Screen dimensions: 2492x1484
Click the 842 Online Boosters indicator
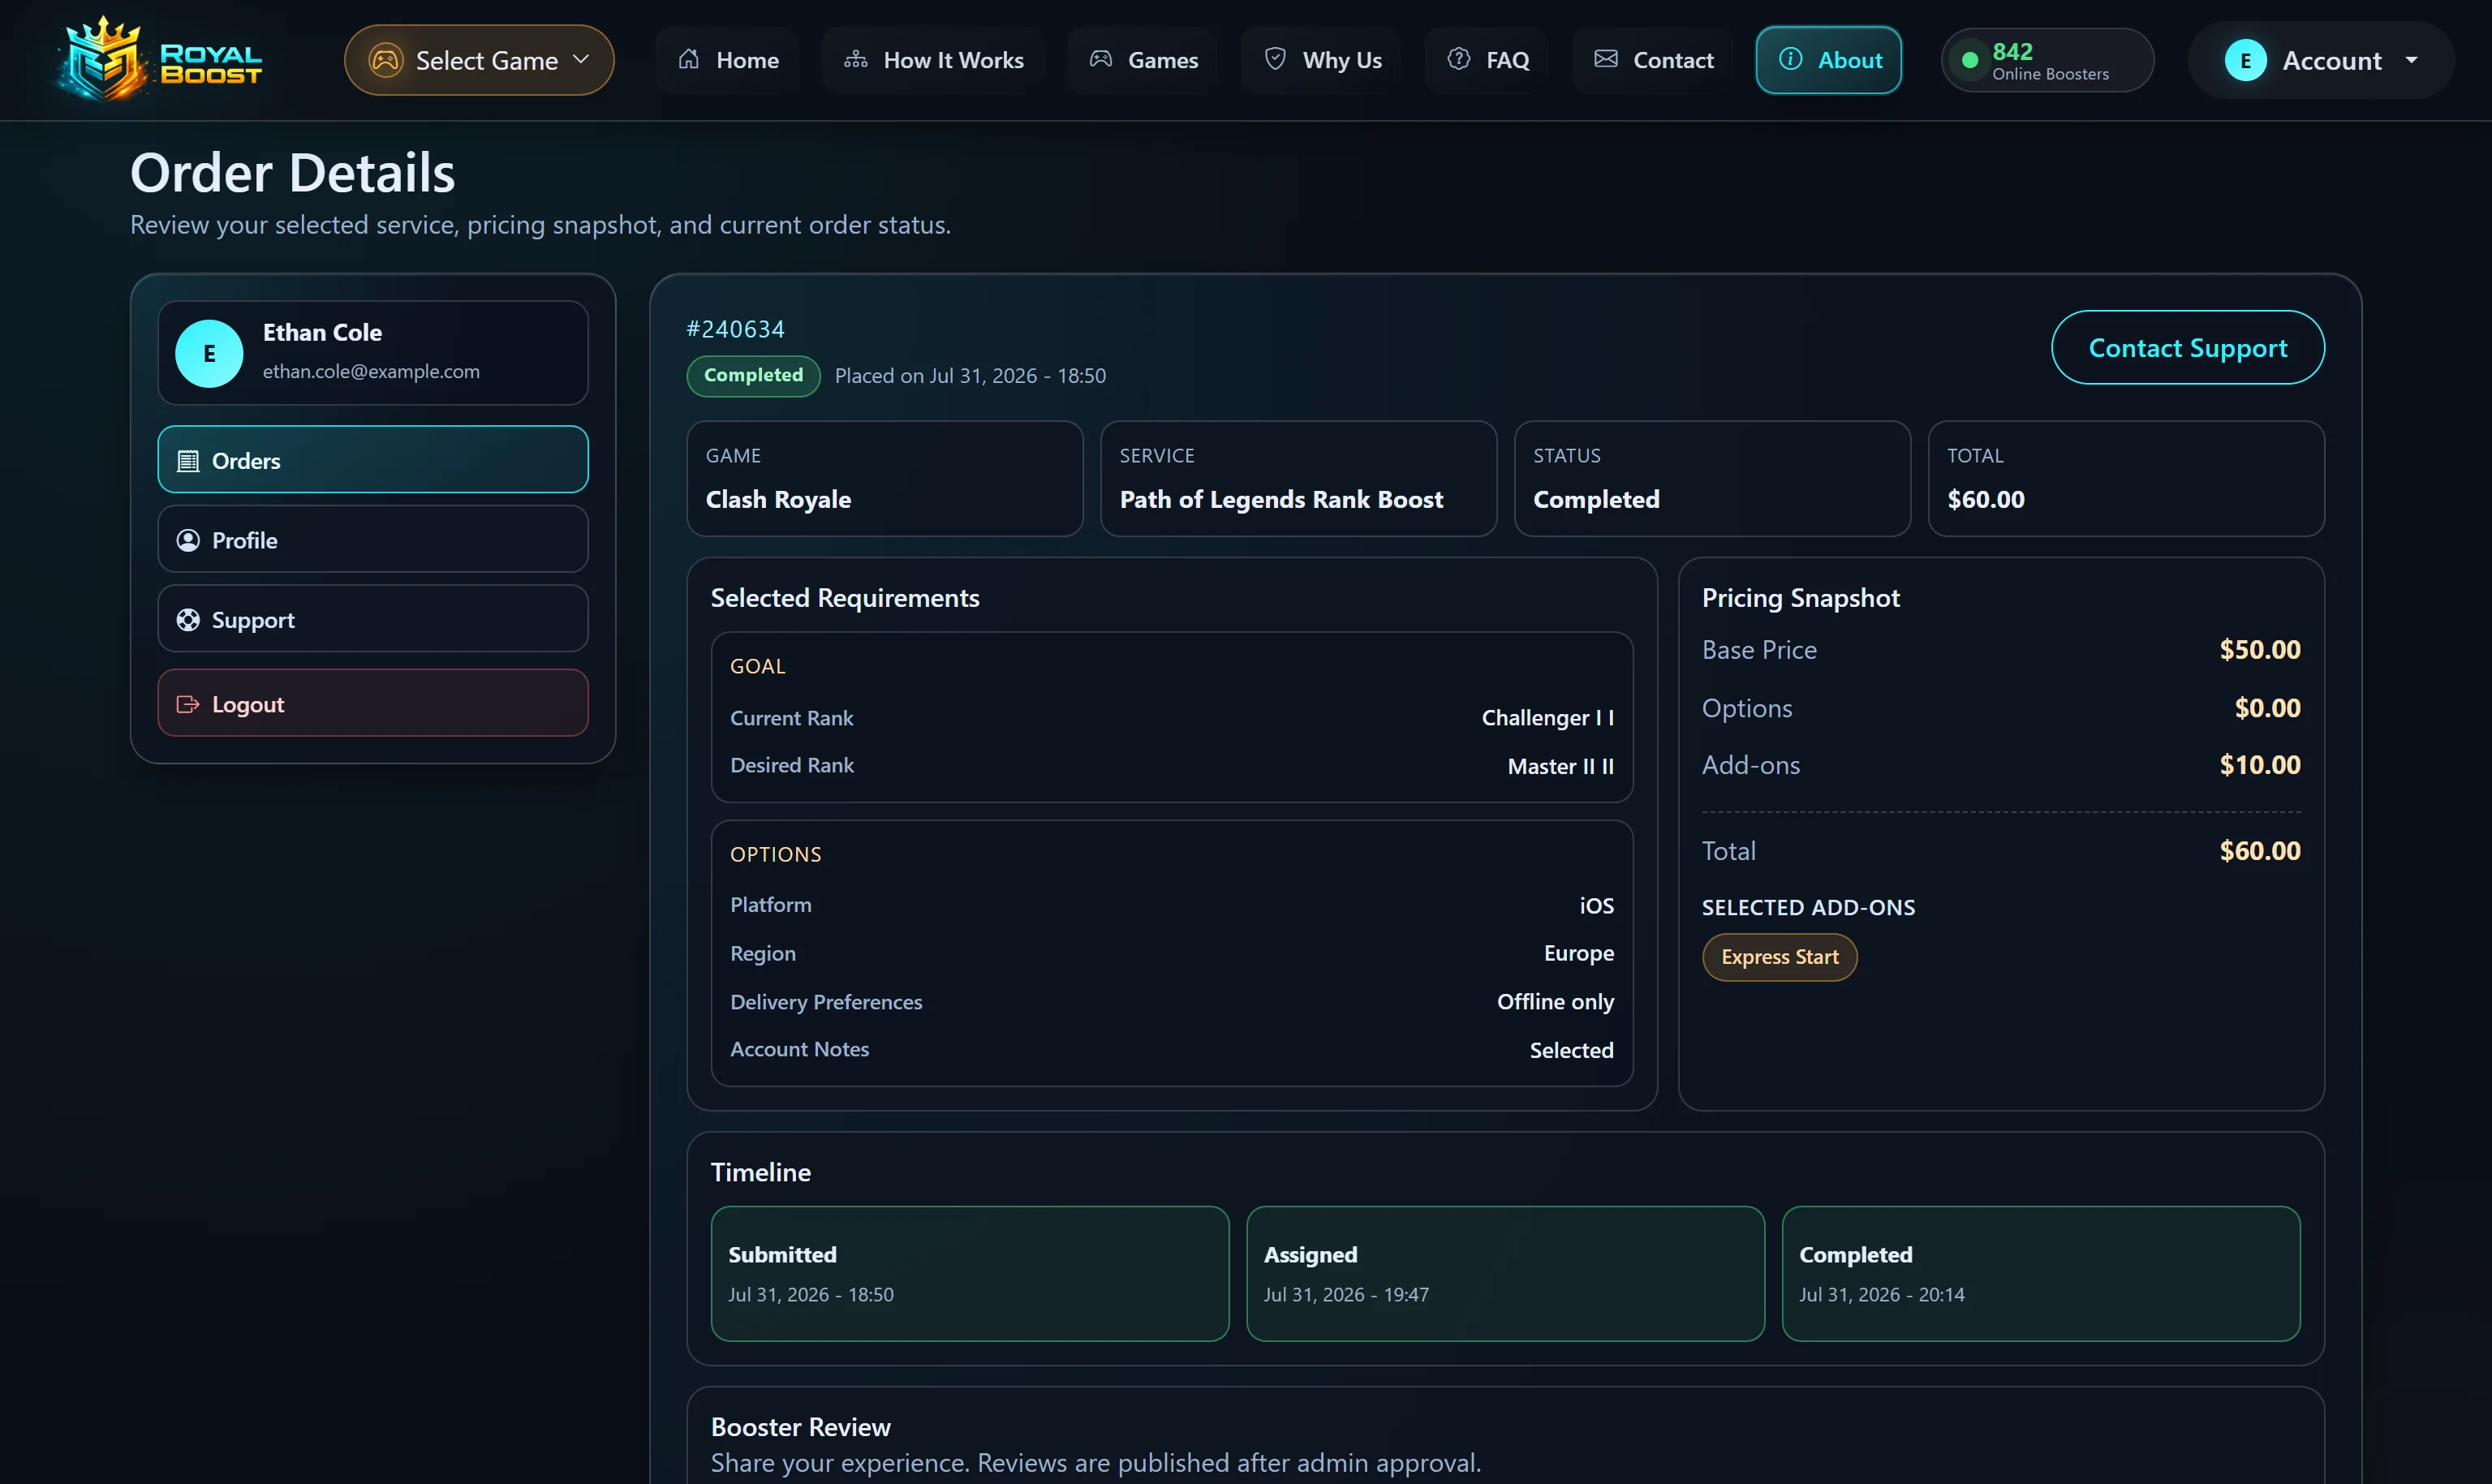click(x=2048, y=60)
